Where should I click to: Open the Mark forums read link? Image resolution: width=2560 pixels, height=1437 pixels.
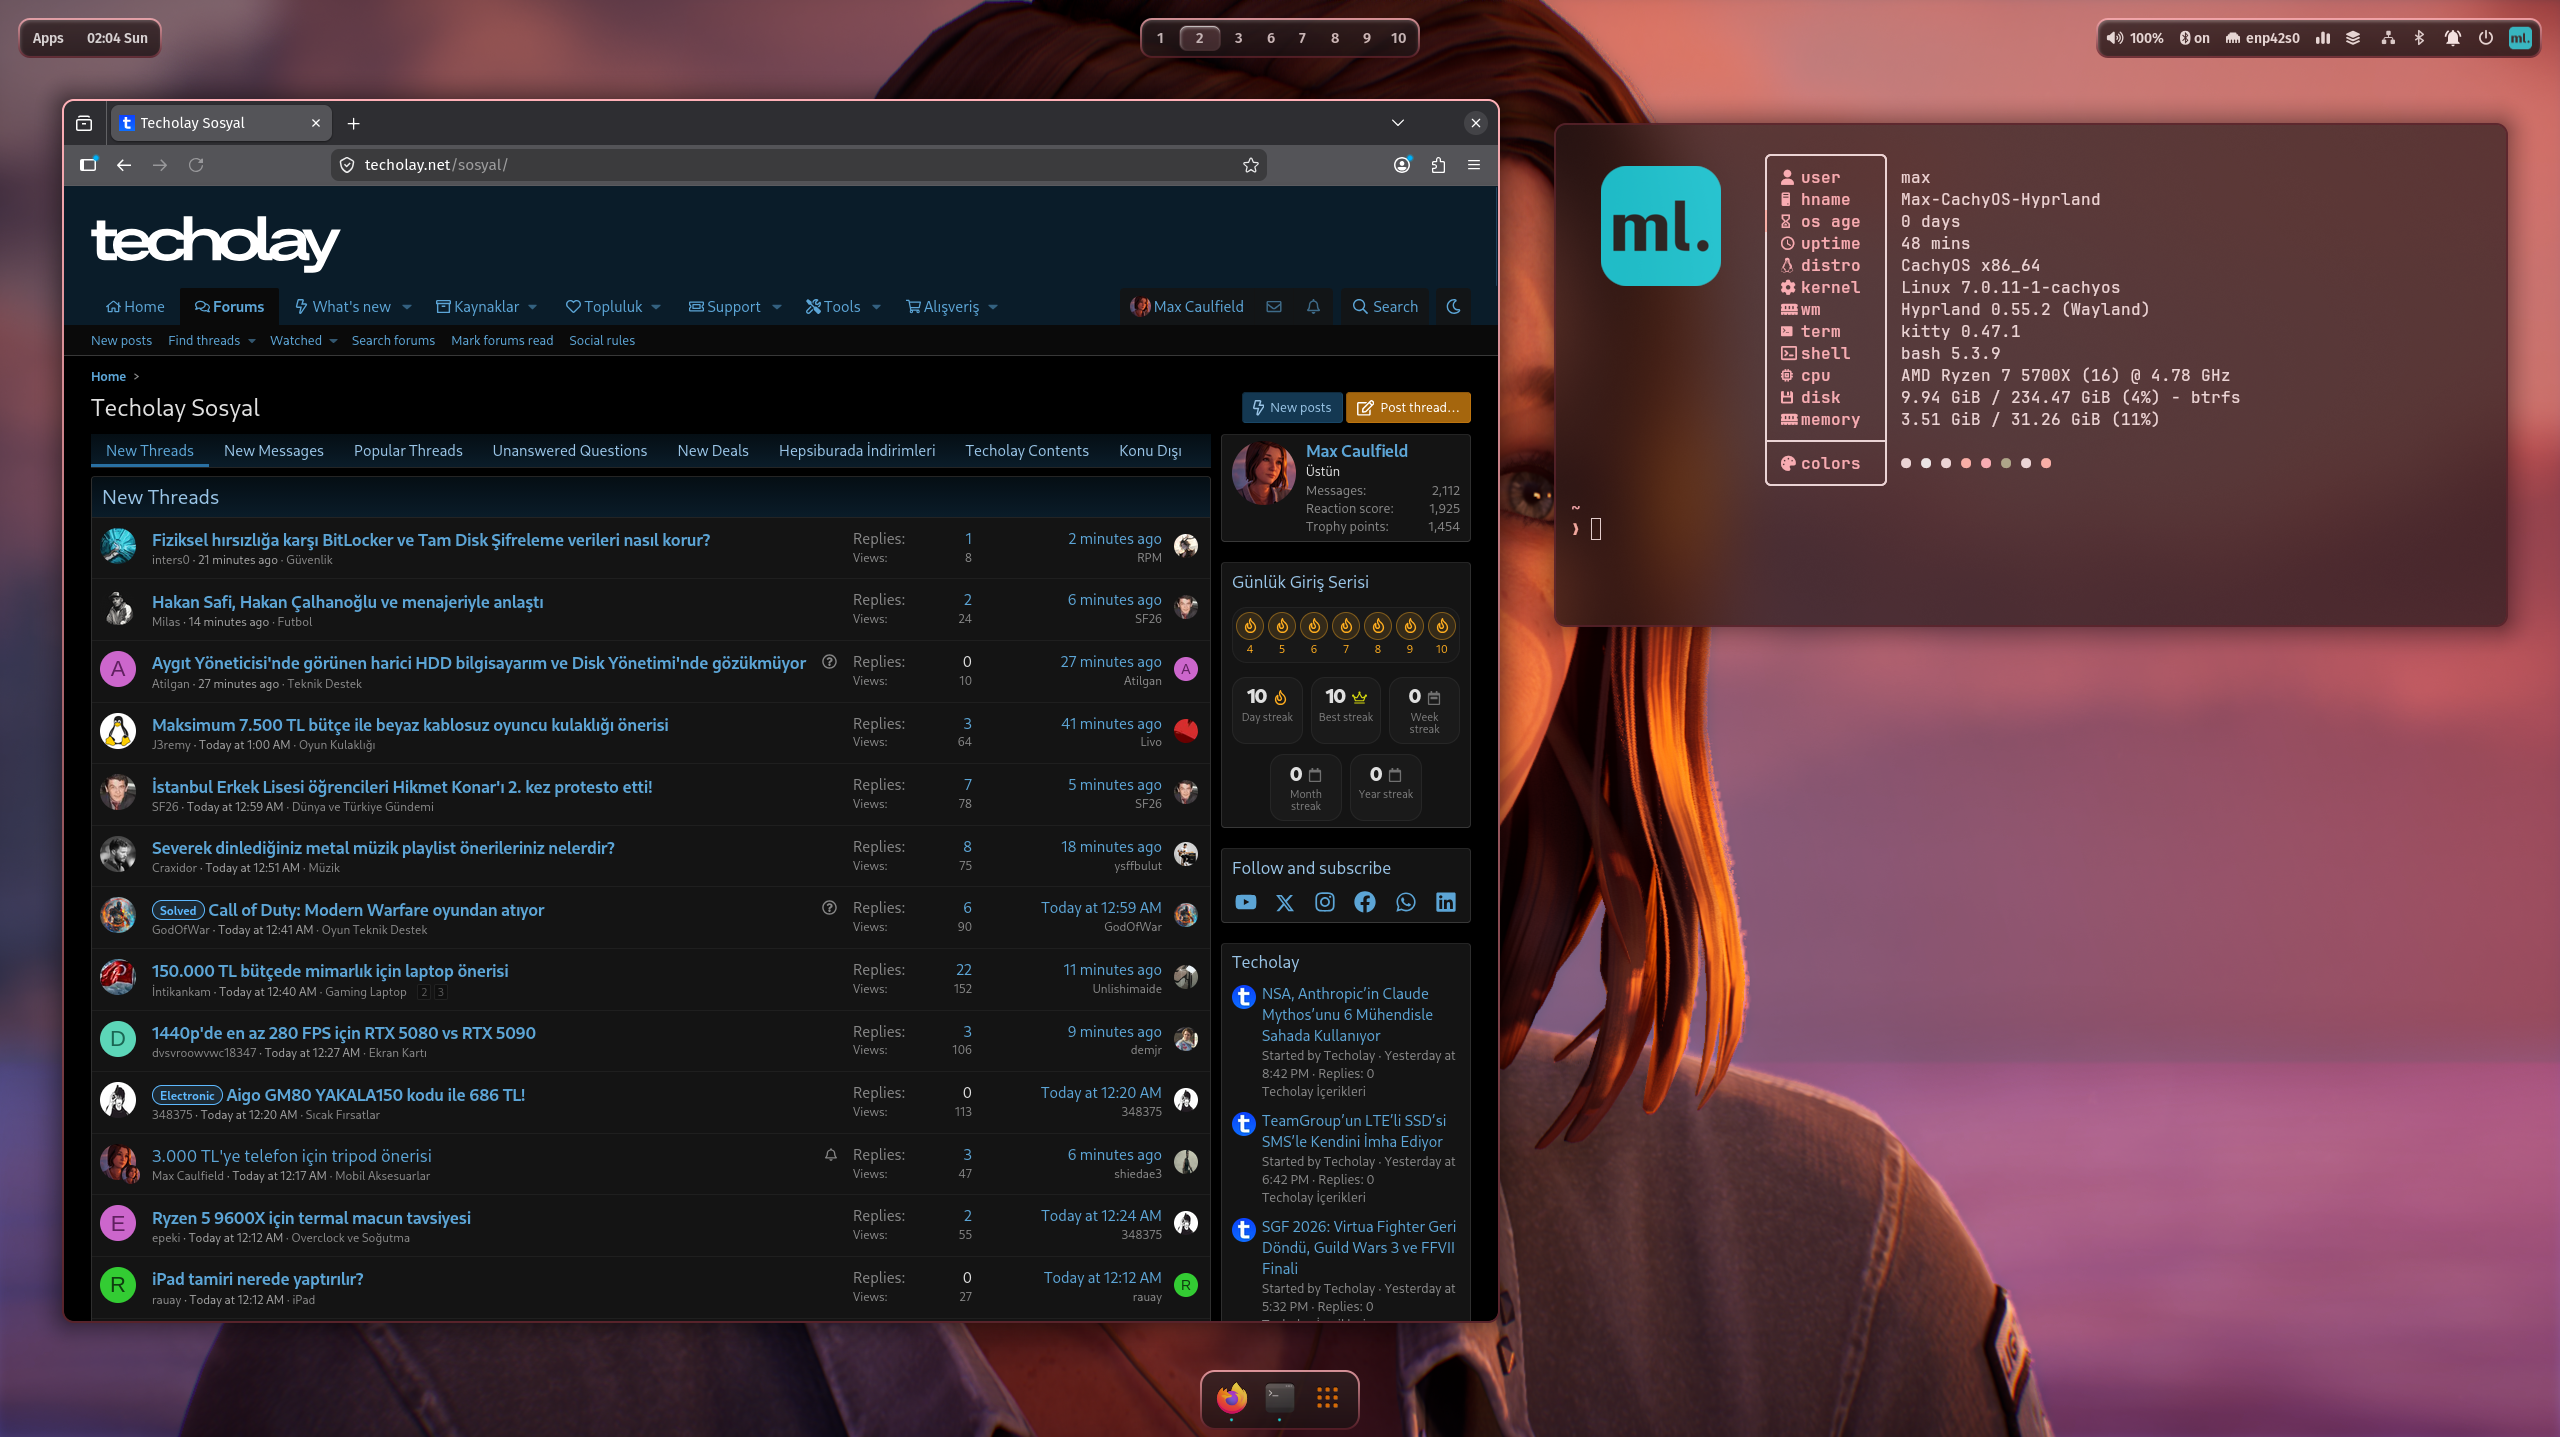tap(502, 341)
